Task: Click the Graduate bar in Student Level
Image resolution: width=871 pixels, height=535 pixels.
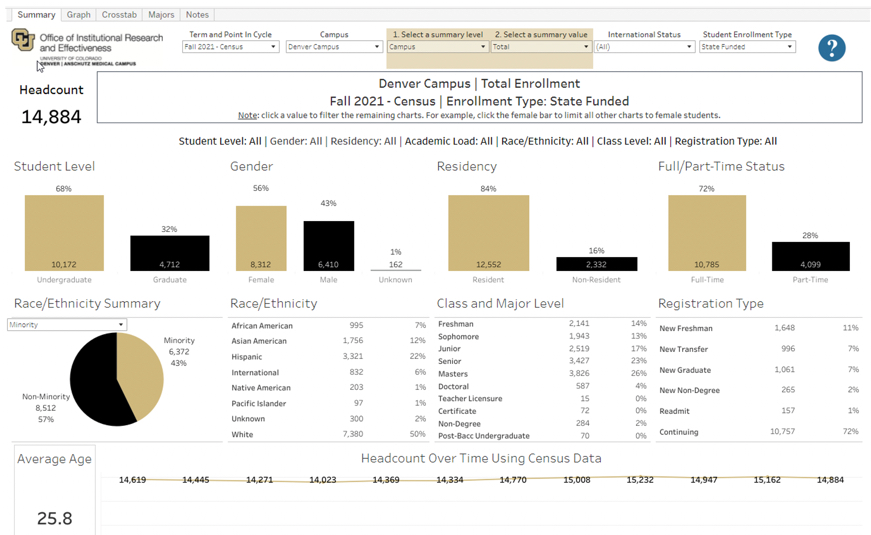Action: tap(170, 253)
